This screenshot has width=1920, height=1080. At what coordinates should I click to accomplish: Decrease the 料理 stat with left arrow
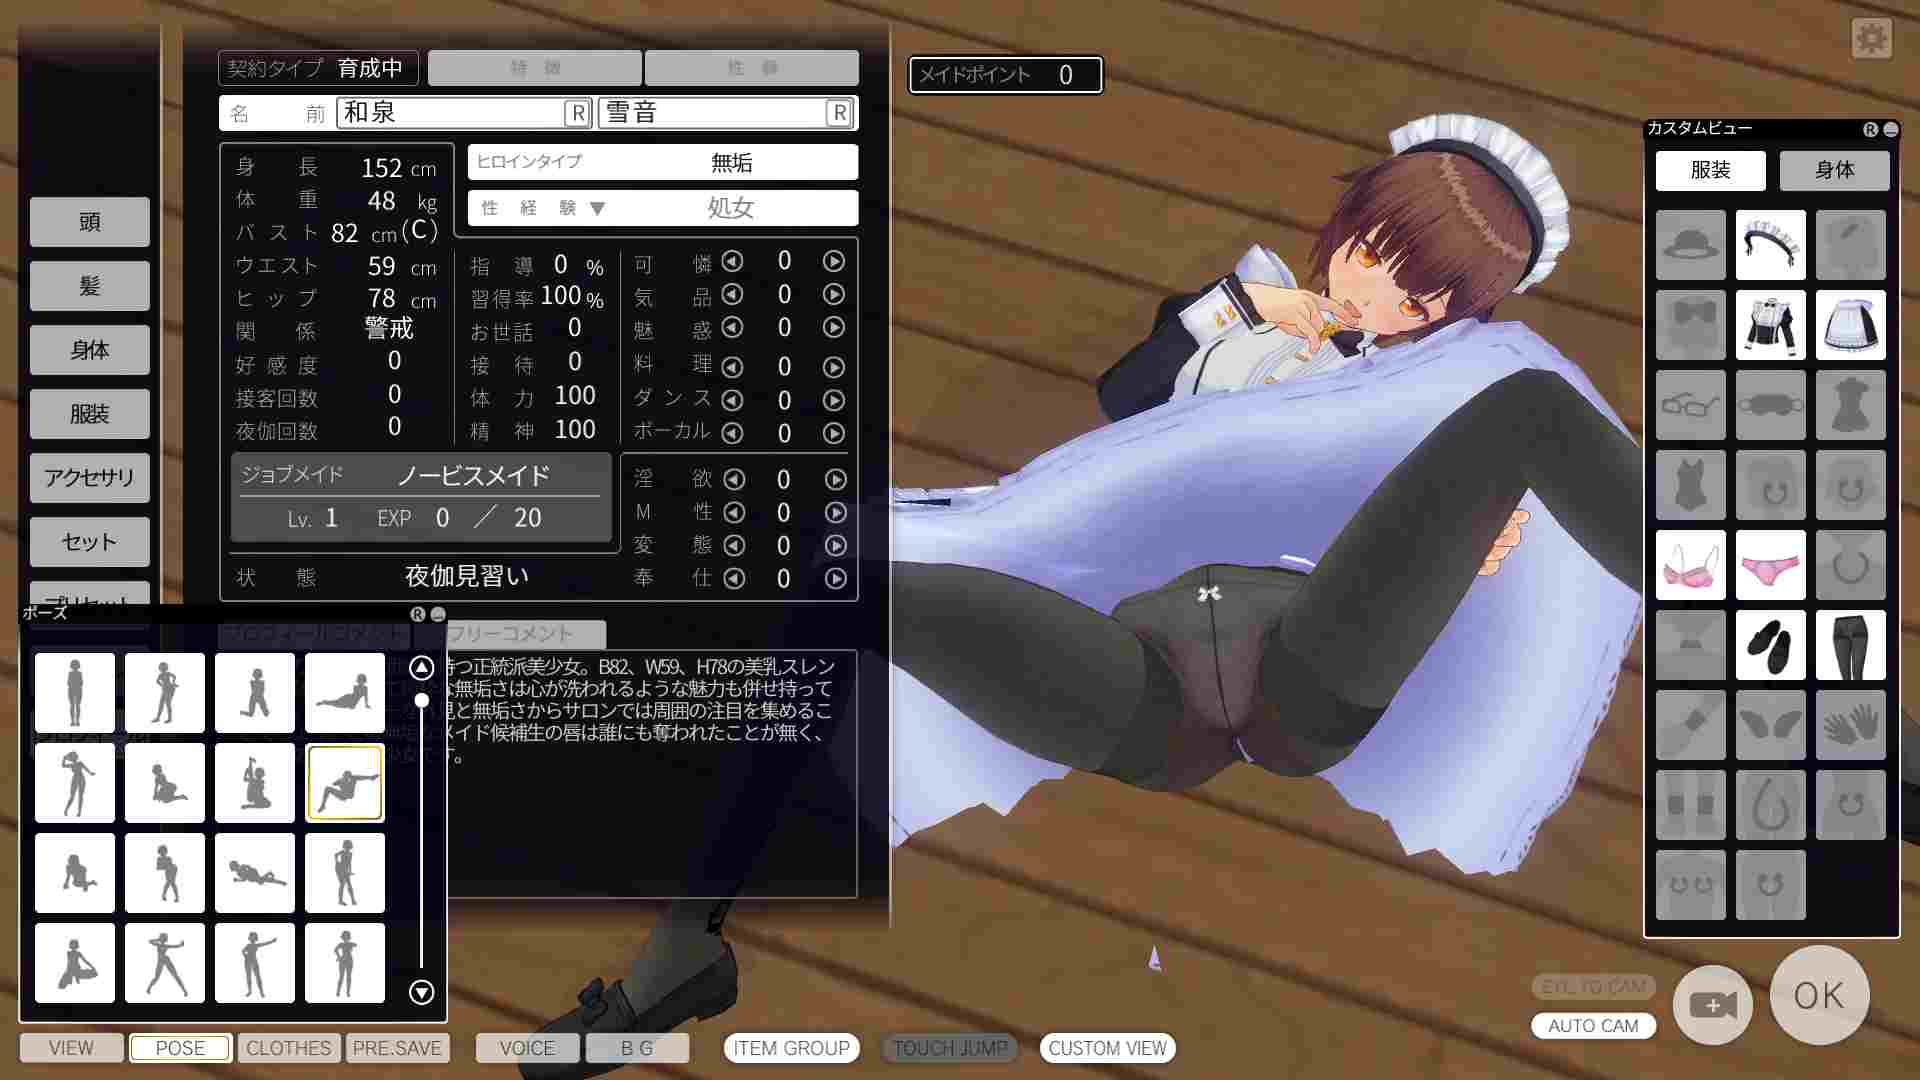click(732, 367)
